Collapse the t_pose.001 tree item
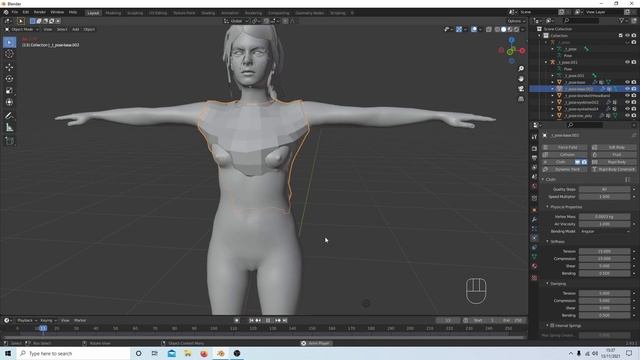This screenshot has width=640, height=360. coord(546,62)
